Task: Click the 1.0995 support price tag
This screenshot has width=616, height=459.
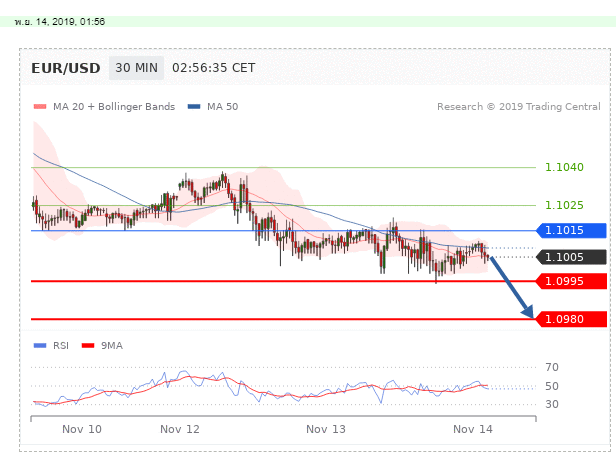Action: click(x=571, y=281)
